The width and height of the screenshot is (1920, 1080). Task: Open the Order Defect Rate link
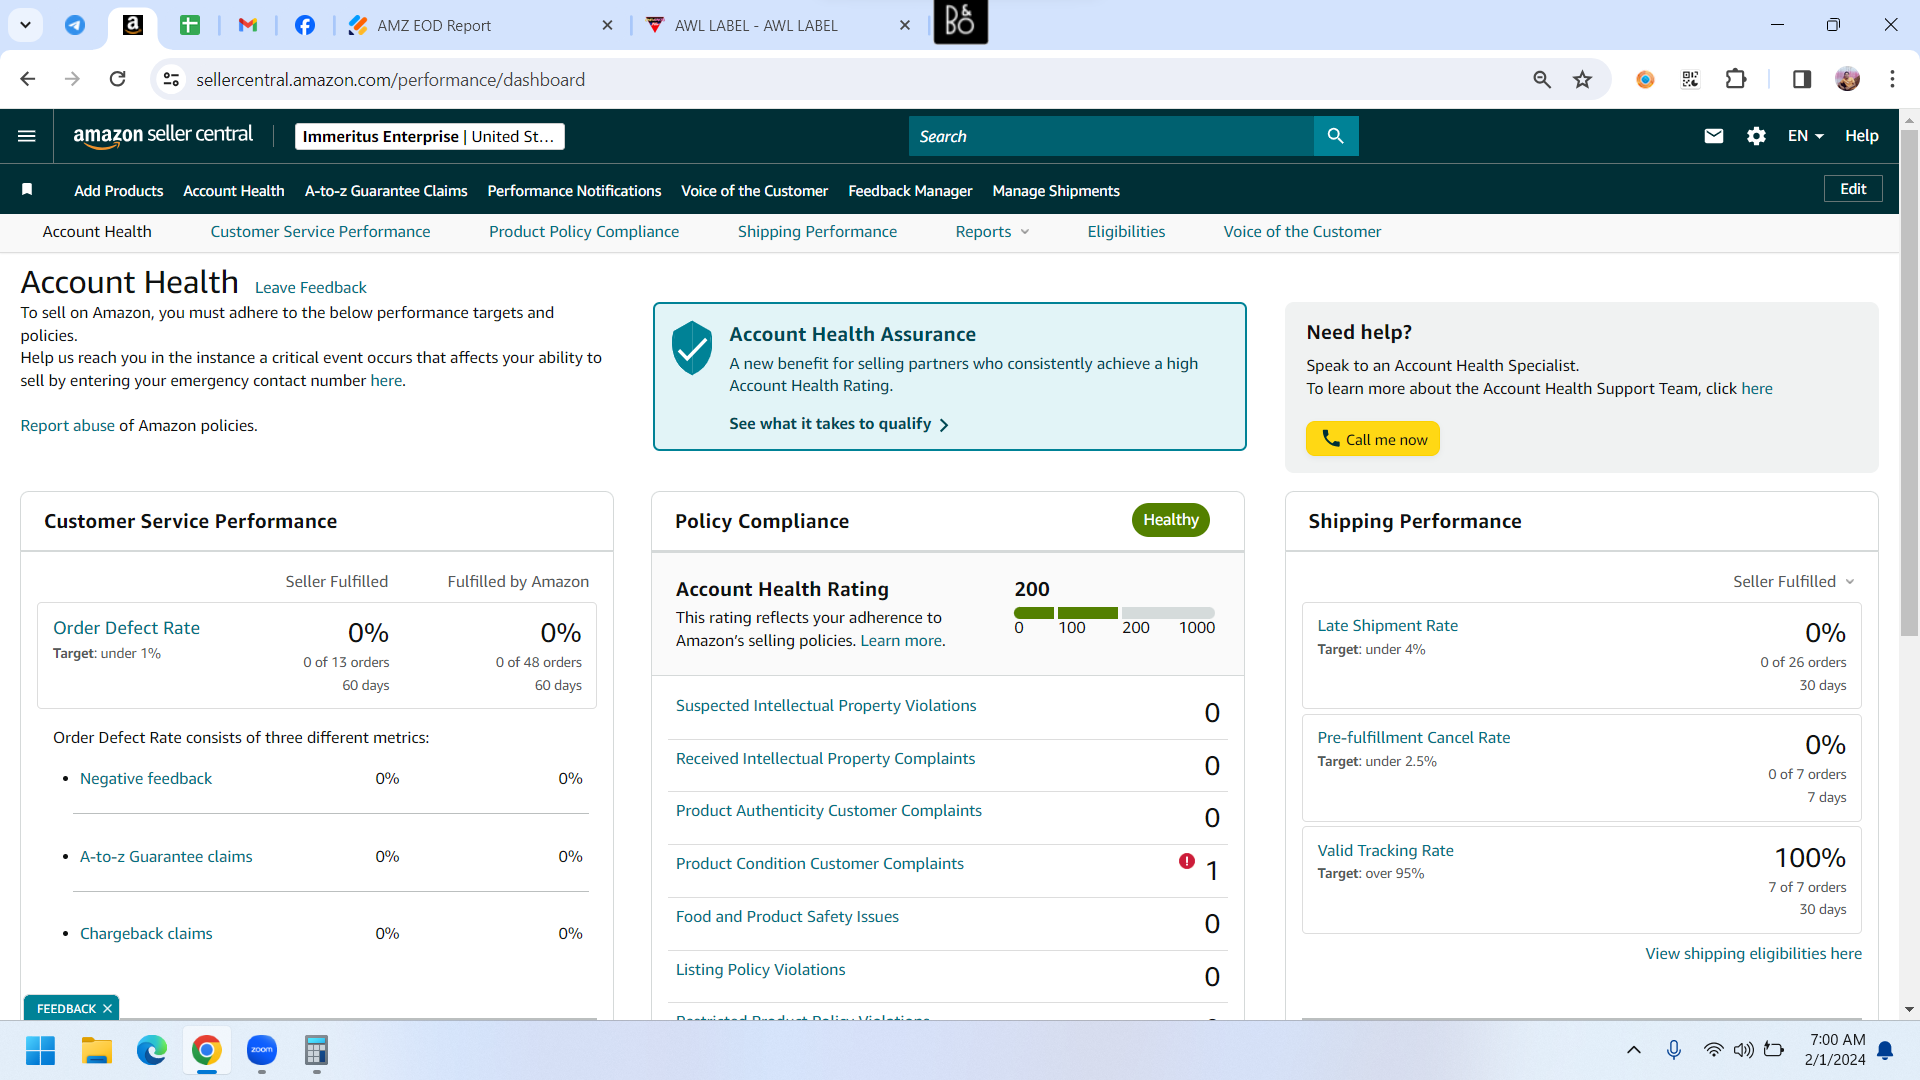click(126, 628)
